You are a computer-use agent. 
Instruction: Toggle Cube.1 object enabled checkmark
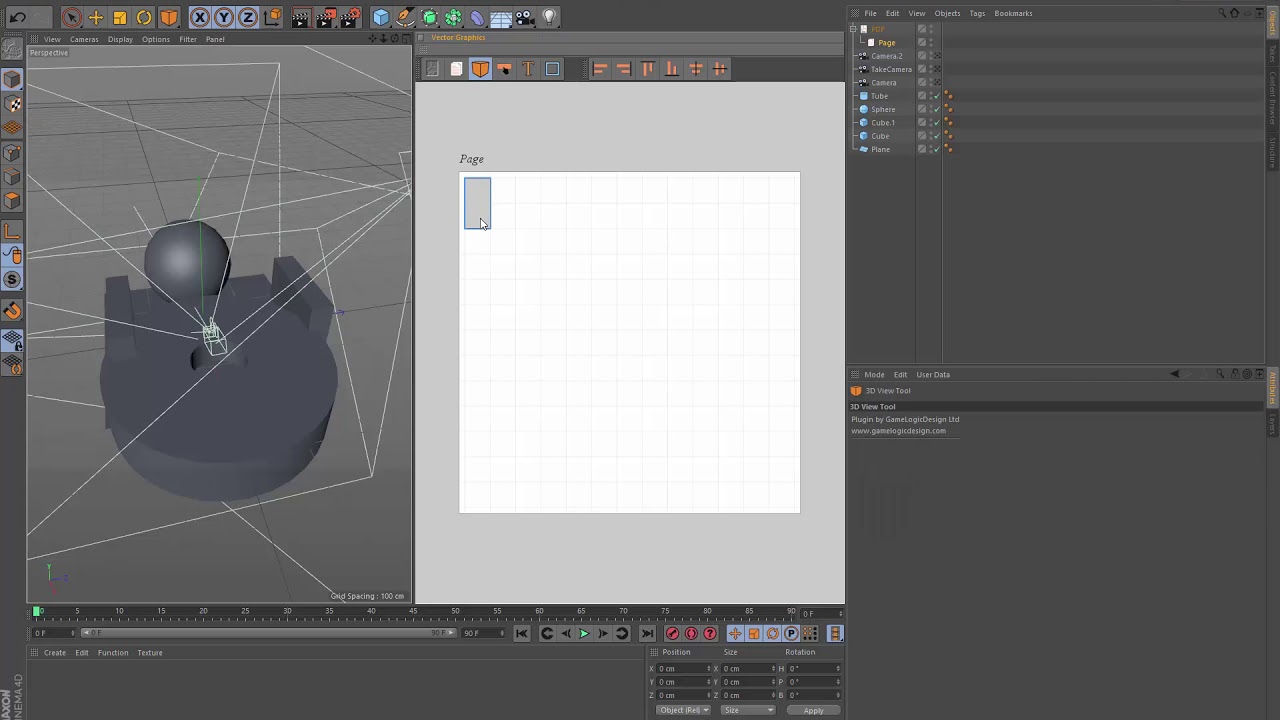937,122
